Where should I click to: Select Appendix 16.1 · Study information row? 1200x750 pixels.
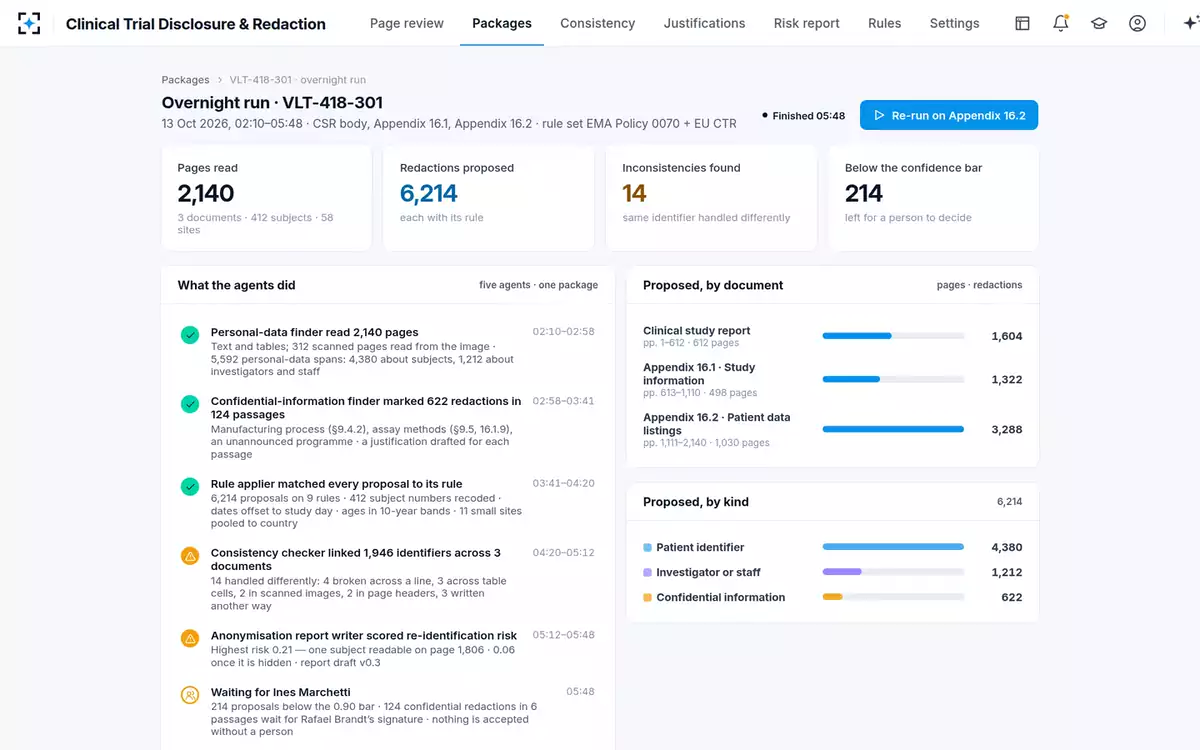point(833,380)
